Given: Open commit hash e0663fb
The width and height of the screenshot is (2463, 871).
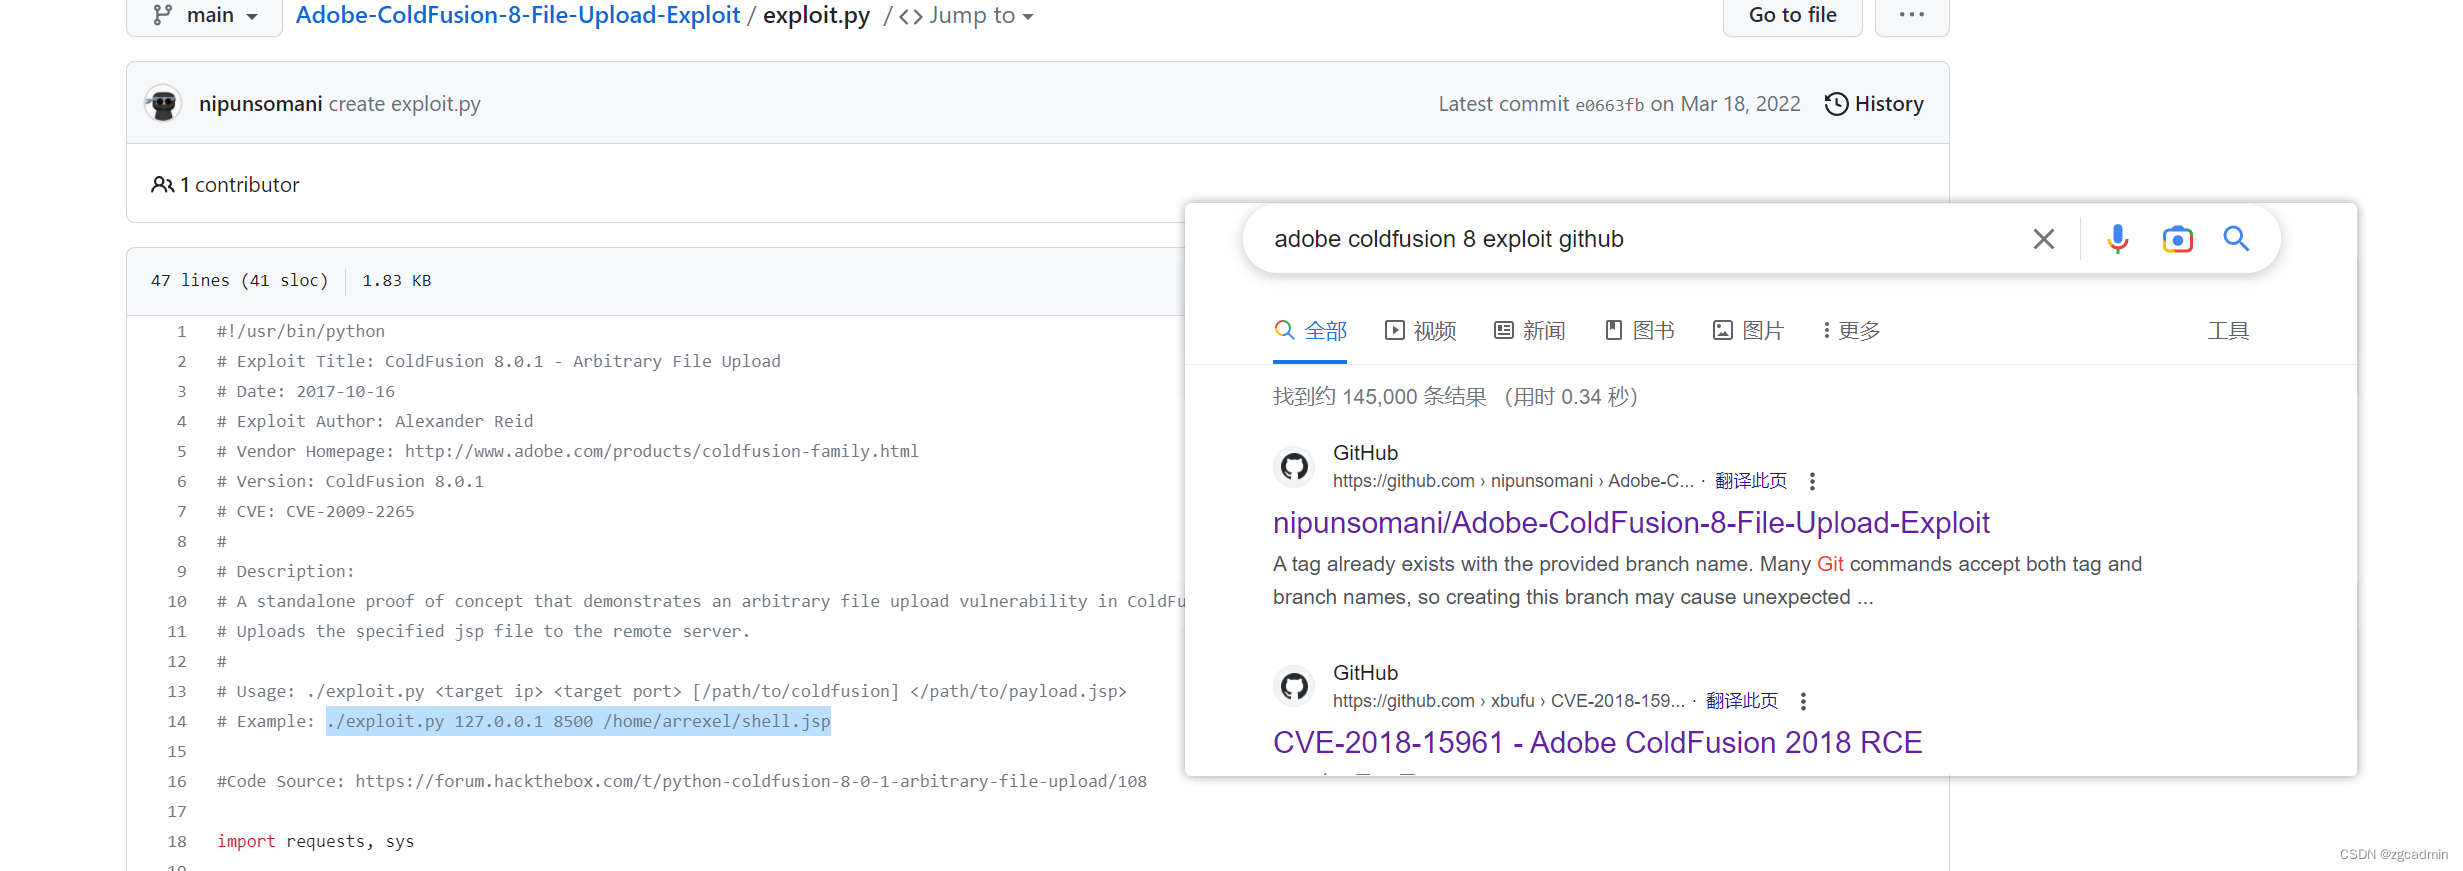Looking at the screenshot, I should pos(1609,105).
